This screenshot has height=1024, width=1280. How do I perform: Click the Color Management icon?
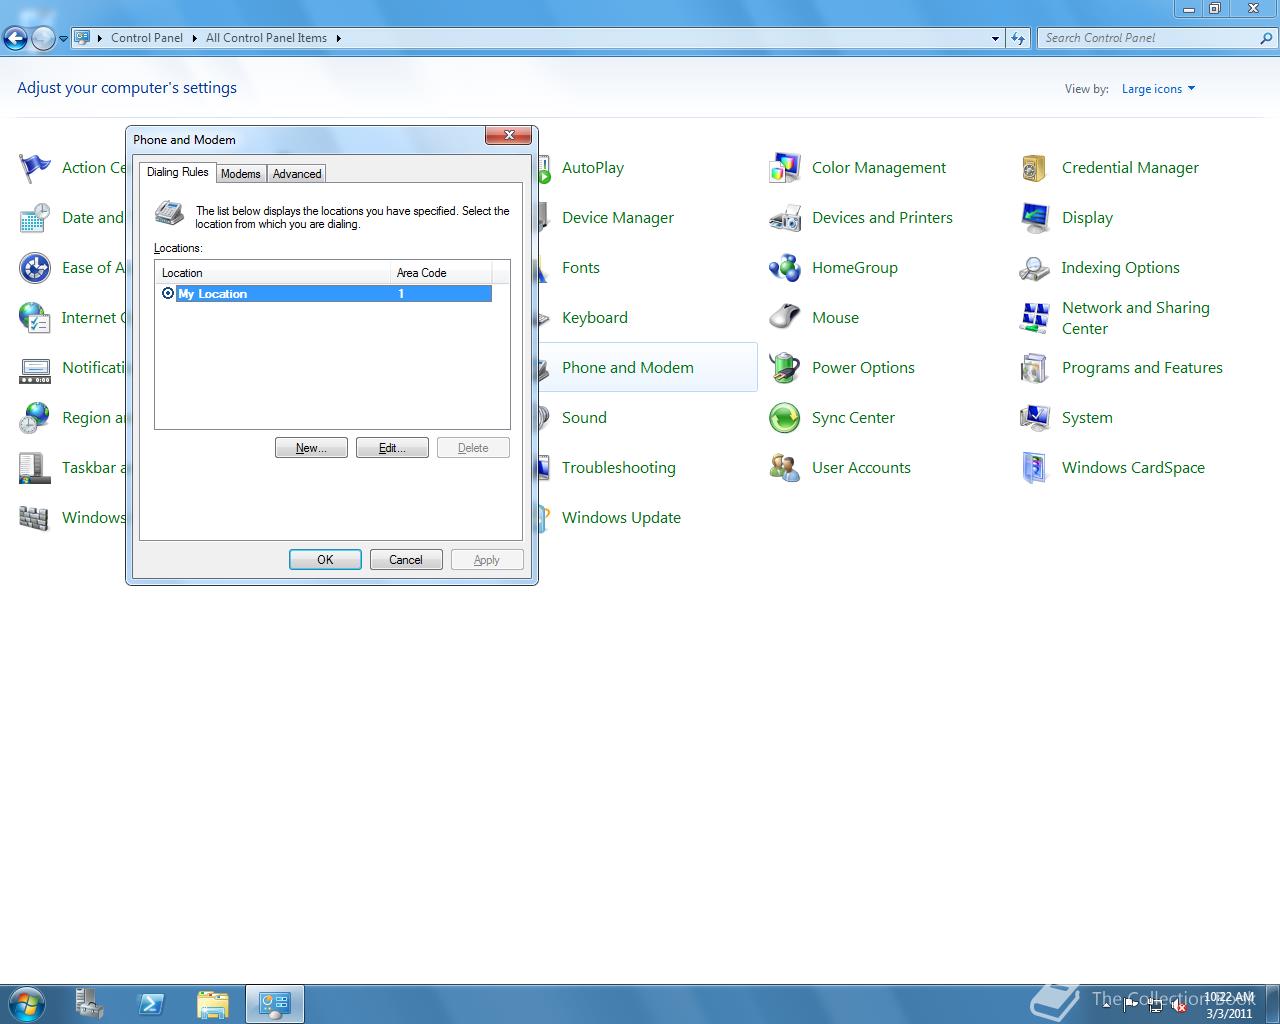point(785,168)
